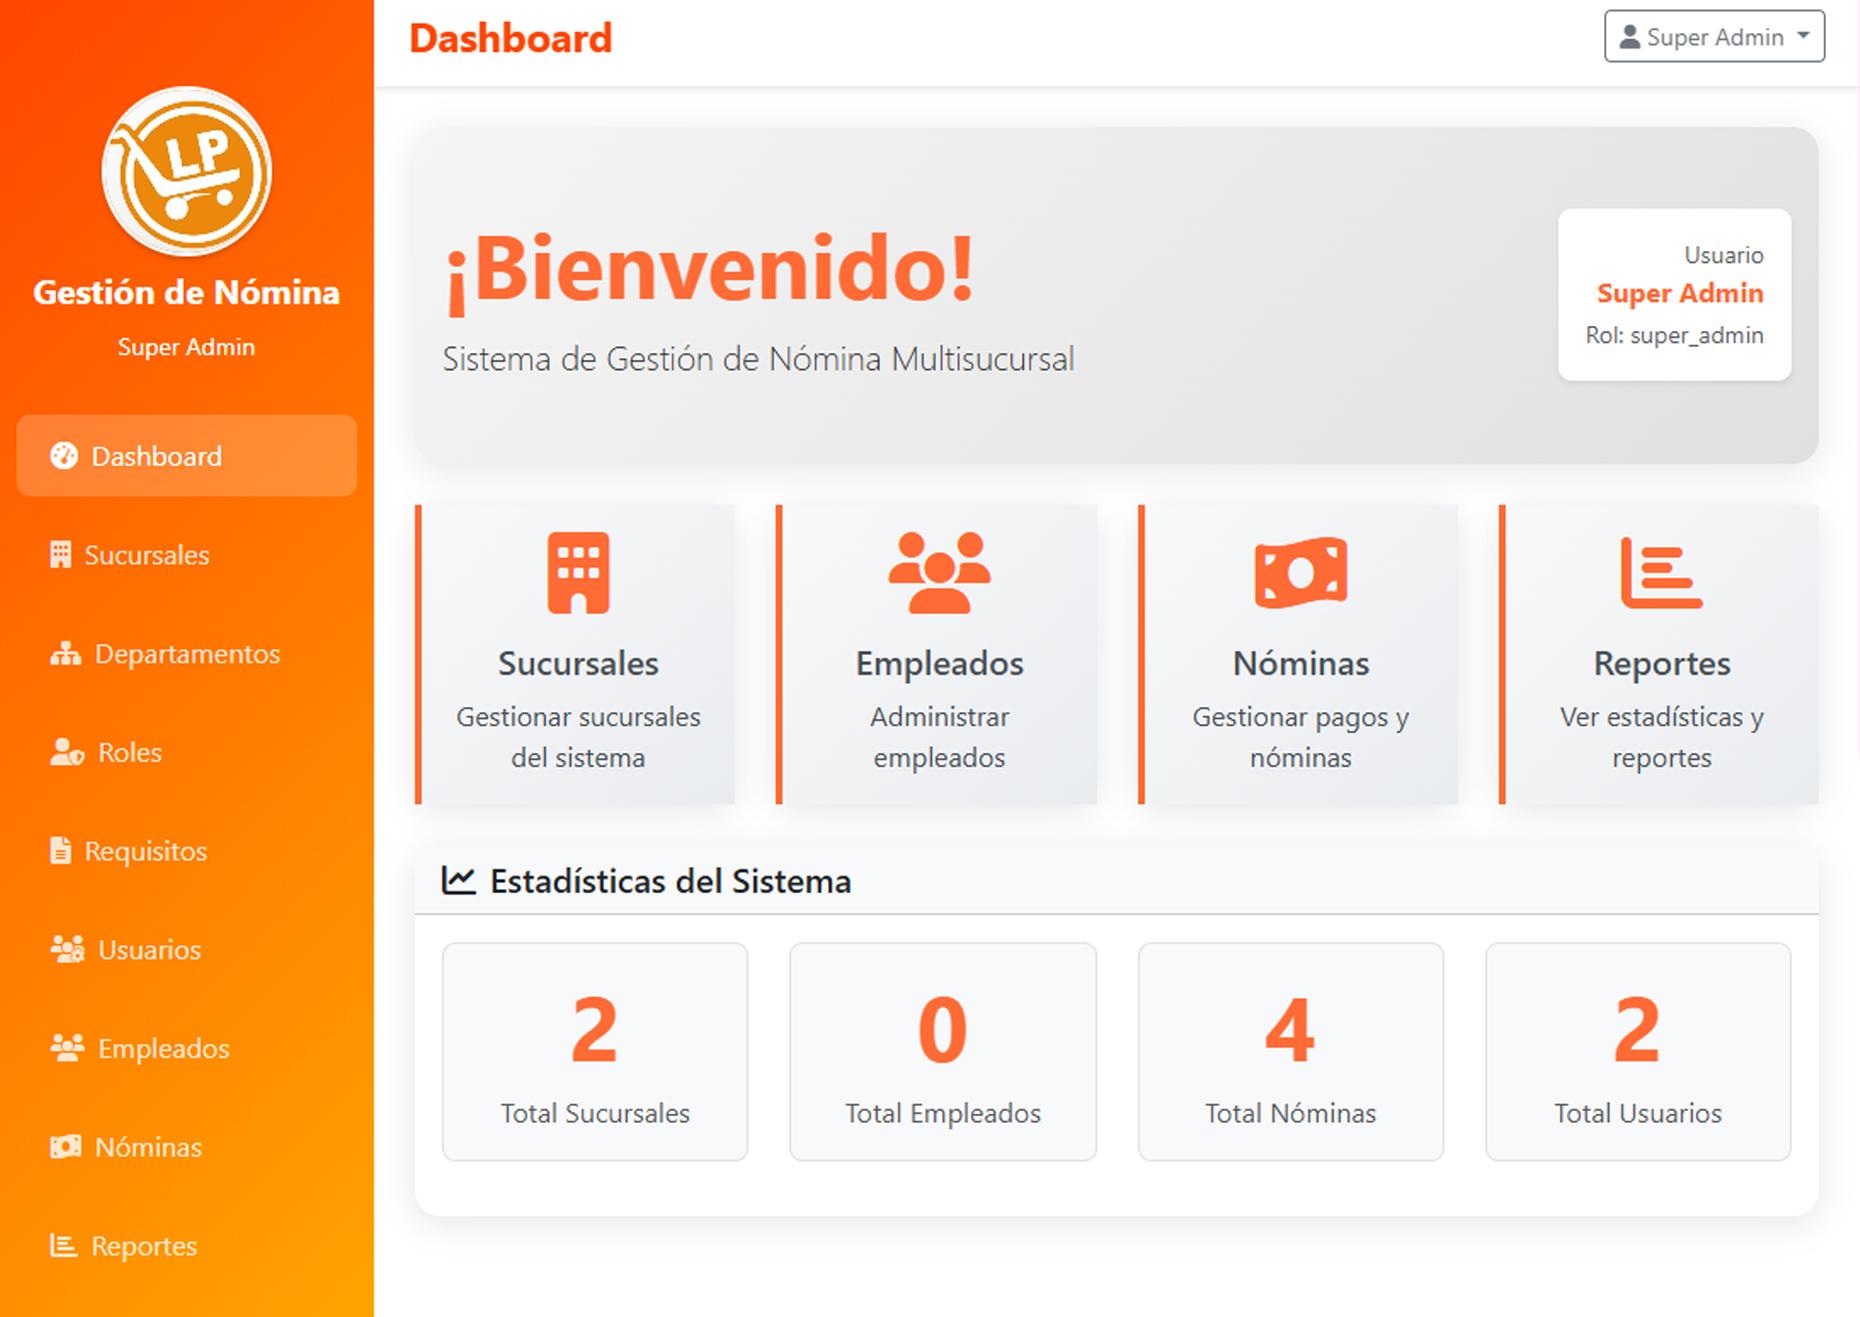Click the large people icon on Empleados card
Image resolution: width=1860 pixels, height=1317 pixels.
940,573
